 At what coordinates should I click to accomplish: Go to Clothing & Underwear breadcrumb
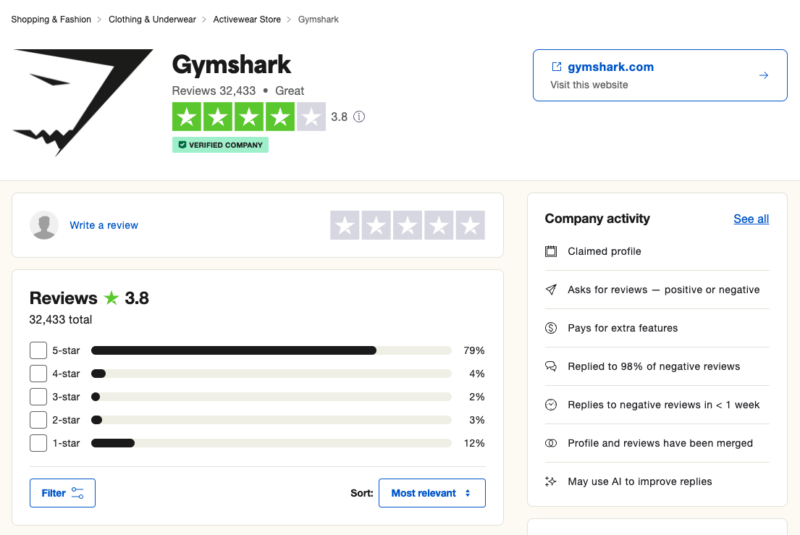coord(150,19)
